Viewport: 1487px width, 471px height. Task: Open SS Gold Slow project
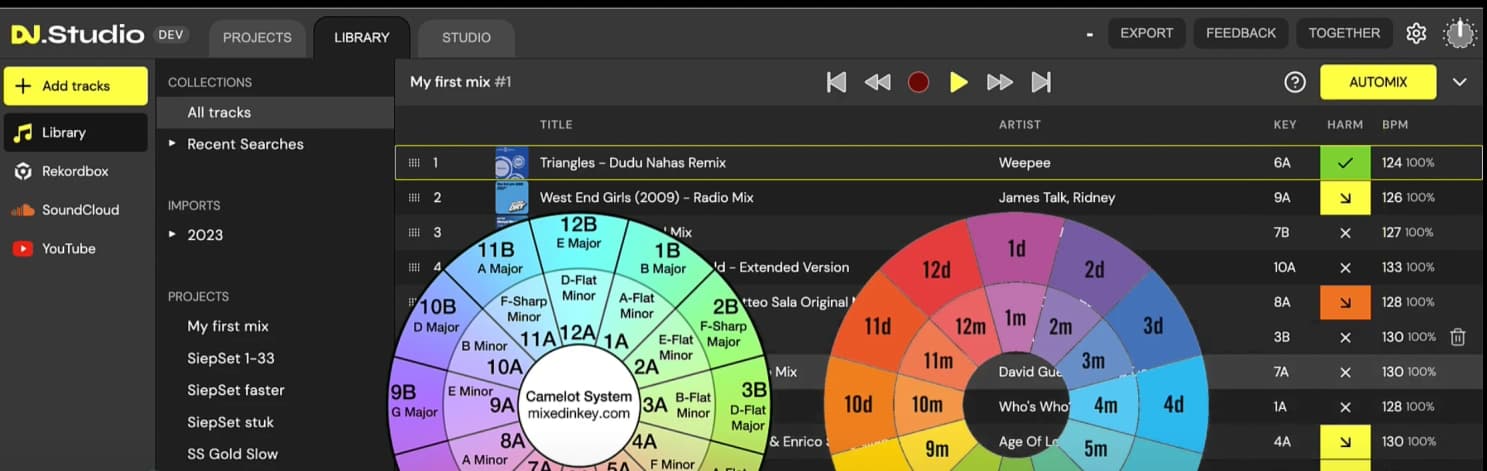tap(232, 454)
